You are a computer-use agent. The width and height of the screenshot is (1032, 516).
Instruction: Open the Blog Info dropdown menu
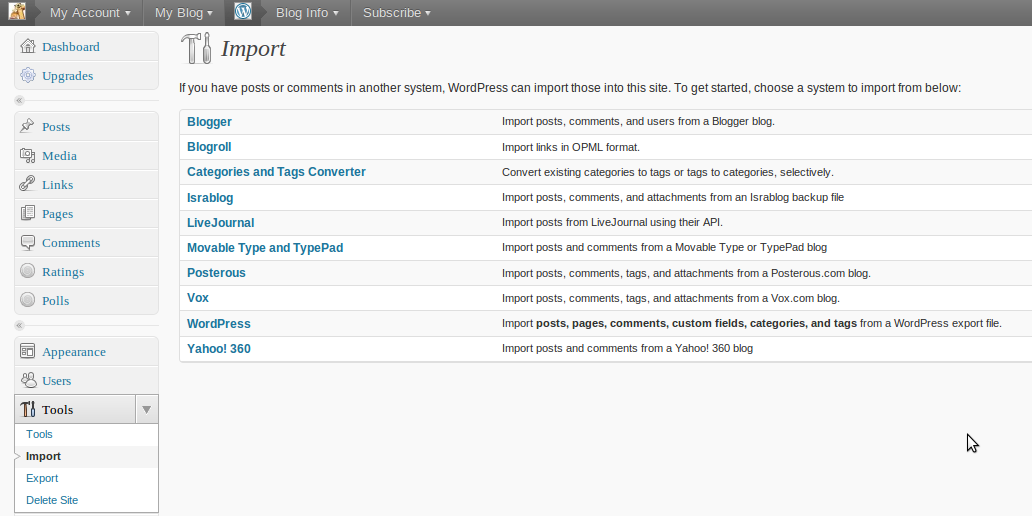pos(307,13)
